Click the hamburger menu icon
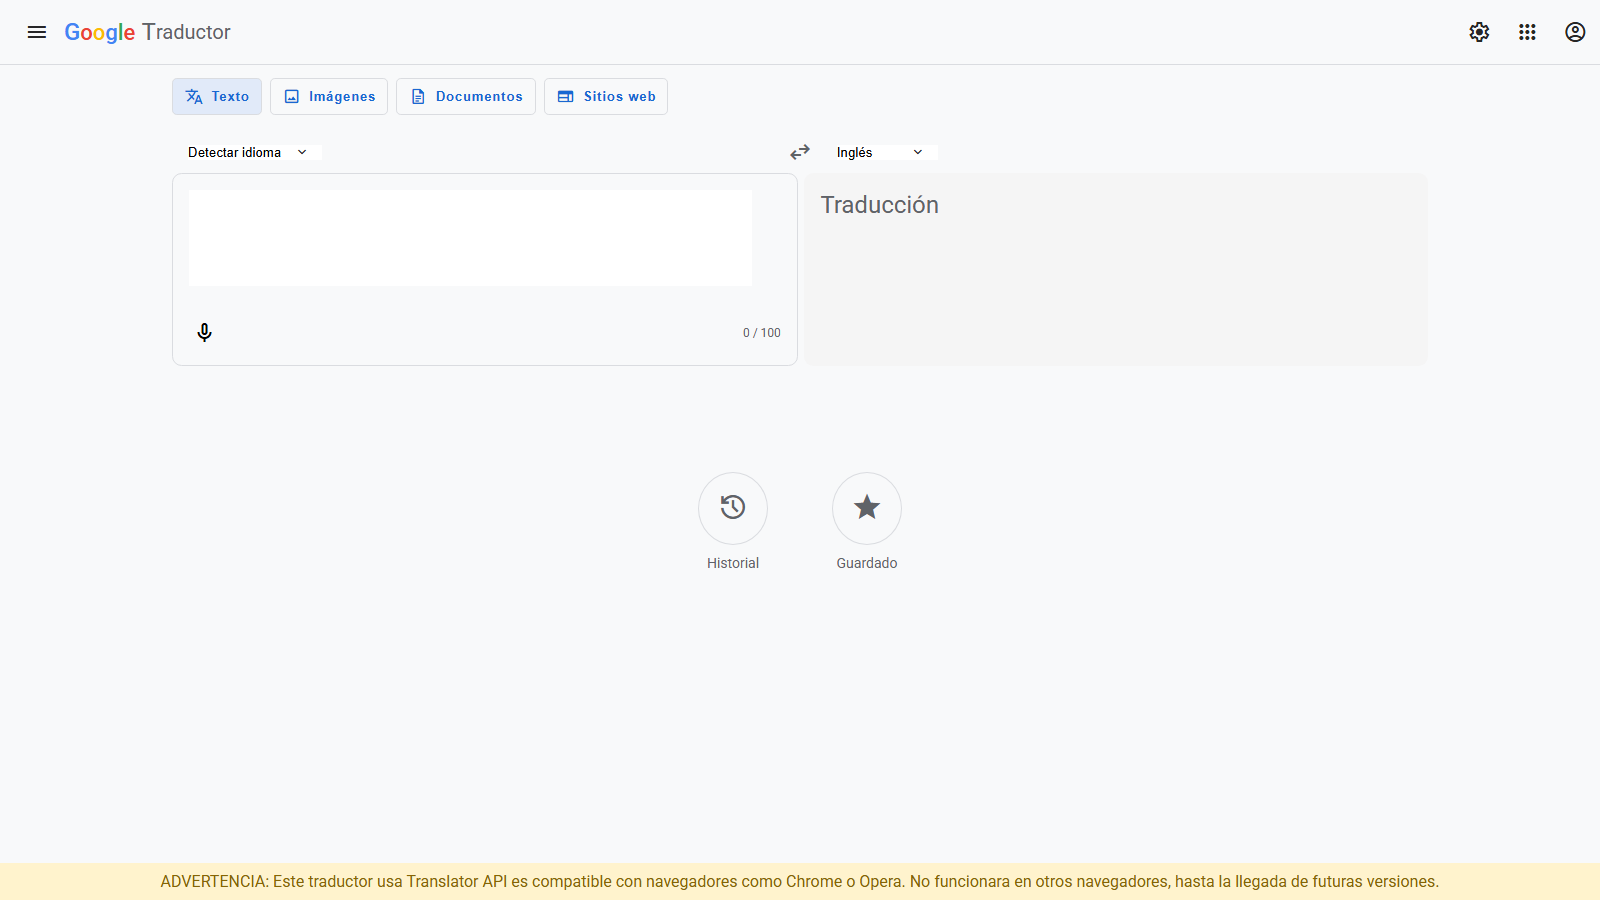The width and height of the screenshot is (1600, 900). coord(37,31)
